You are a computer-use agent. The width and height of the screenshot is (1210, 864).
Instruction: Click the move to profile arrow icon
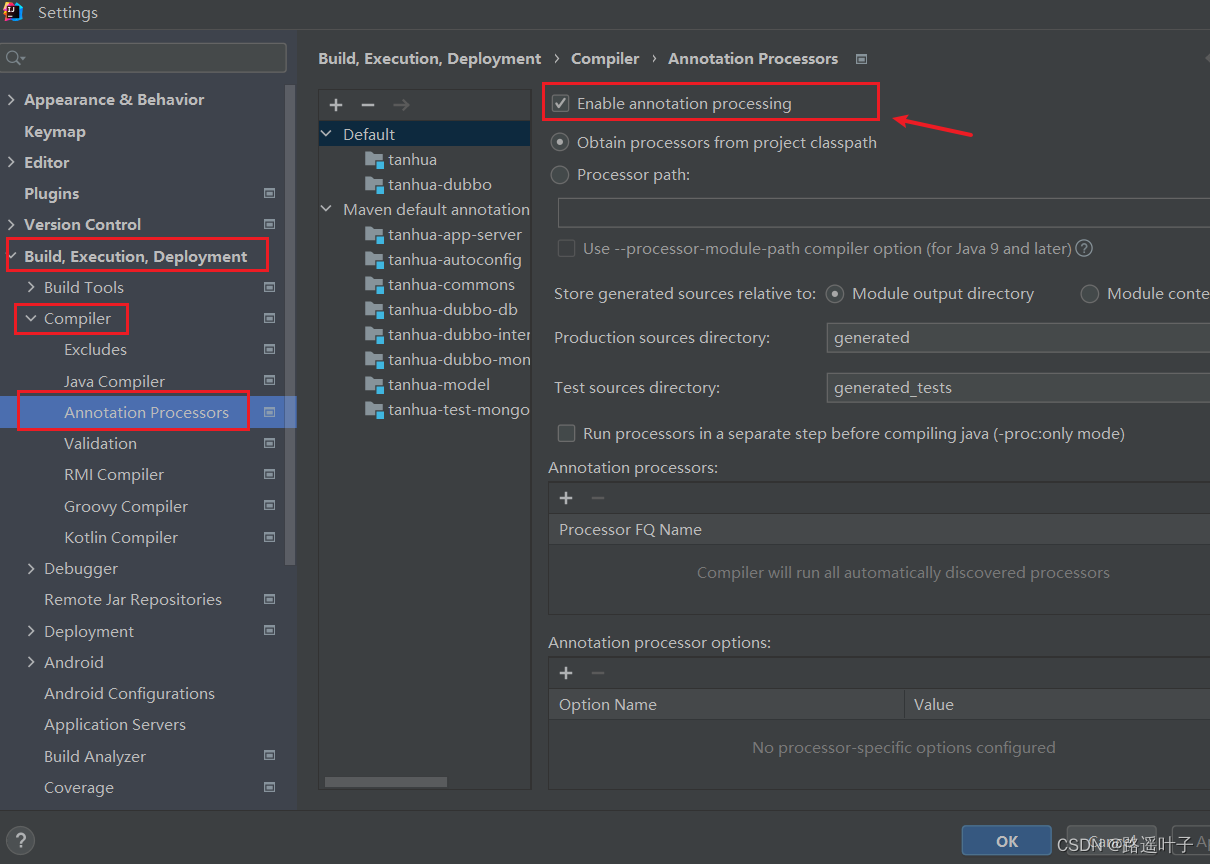click(x=401, y=105)
